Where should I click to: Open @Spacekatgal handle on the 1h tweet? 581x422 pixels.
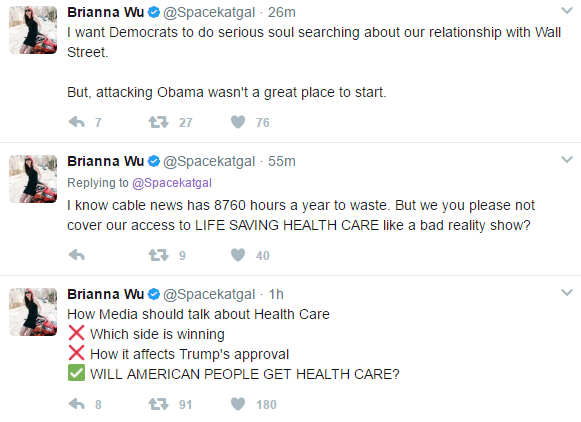pyautogui.click(x=209, y=294)
